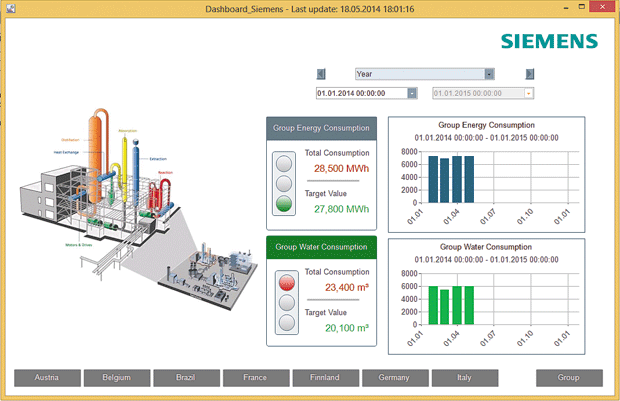Open the France dashboard
Viewport: 620px width, 401px height.
(256, 378)
